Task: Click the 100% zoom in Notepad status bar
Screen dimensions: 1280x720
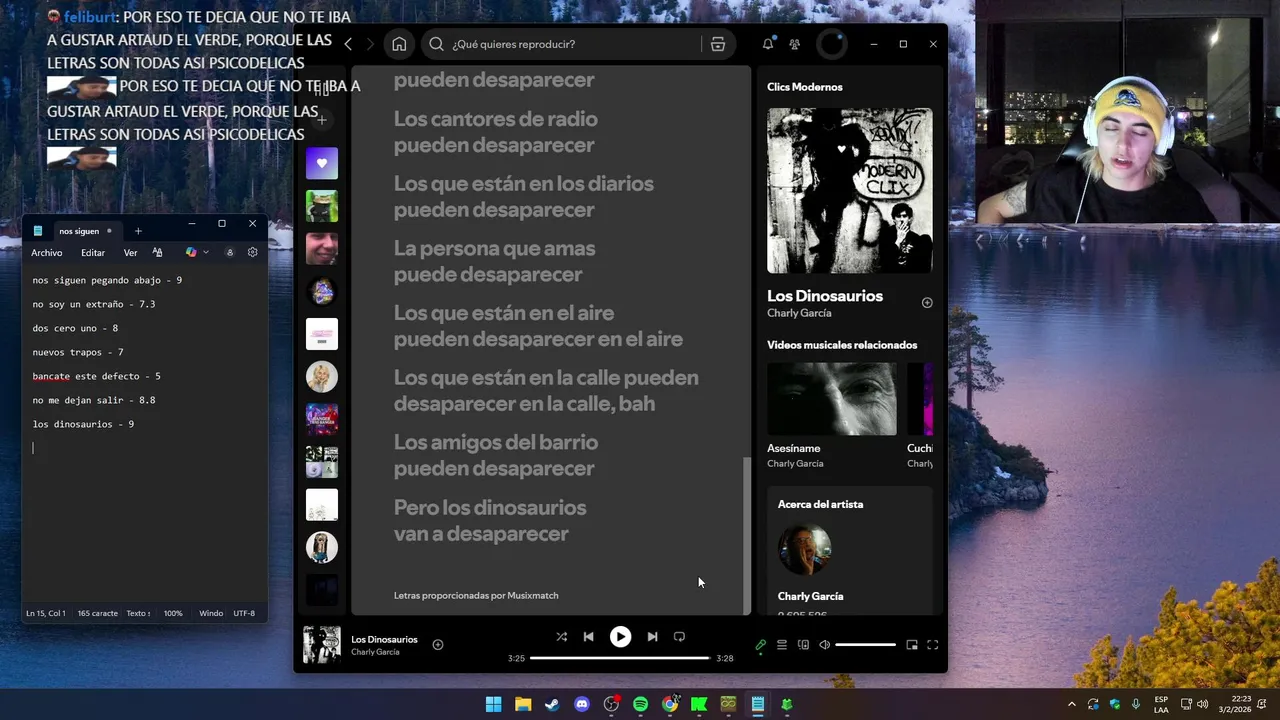Action: click(x=173, y=613)
